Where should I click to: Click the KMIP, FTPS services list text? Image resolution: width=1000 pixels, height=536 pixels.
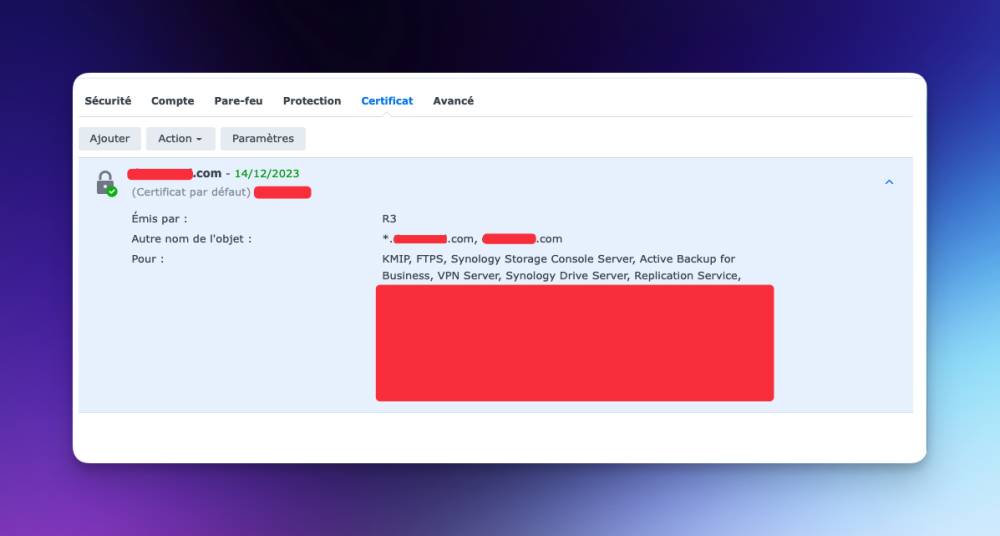[x=561, y=267]
